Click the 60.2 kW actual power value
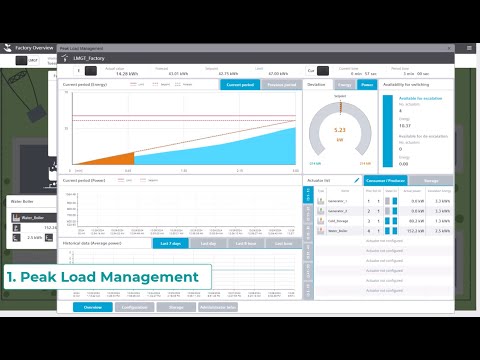The height and width of the screenshot is (360, 480). (x=416, y=221)
